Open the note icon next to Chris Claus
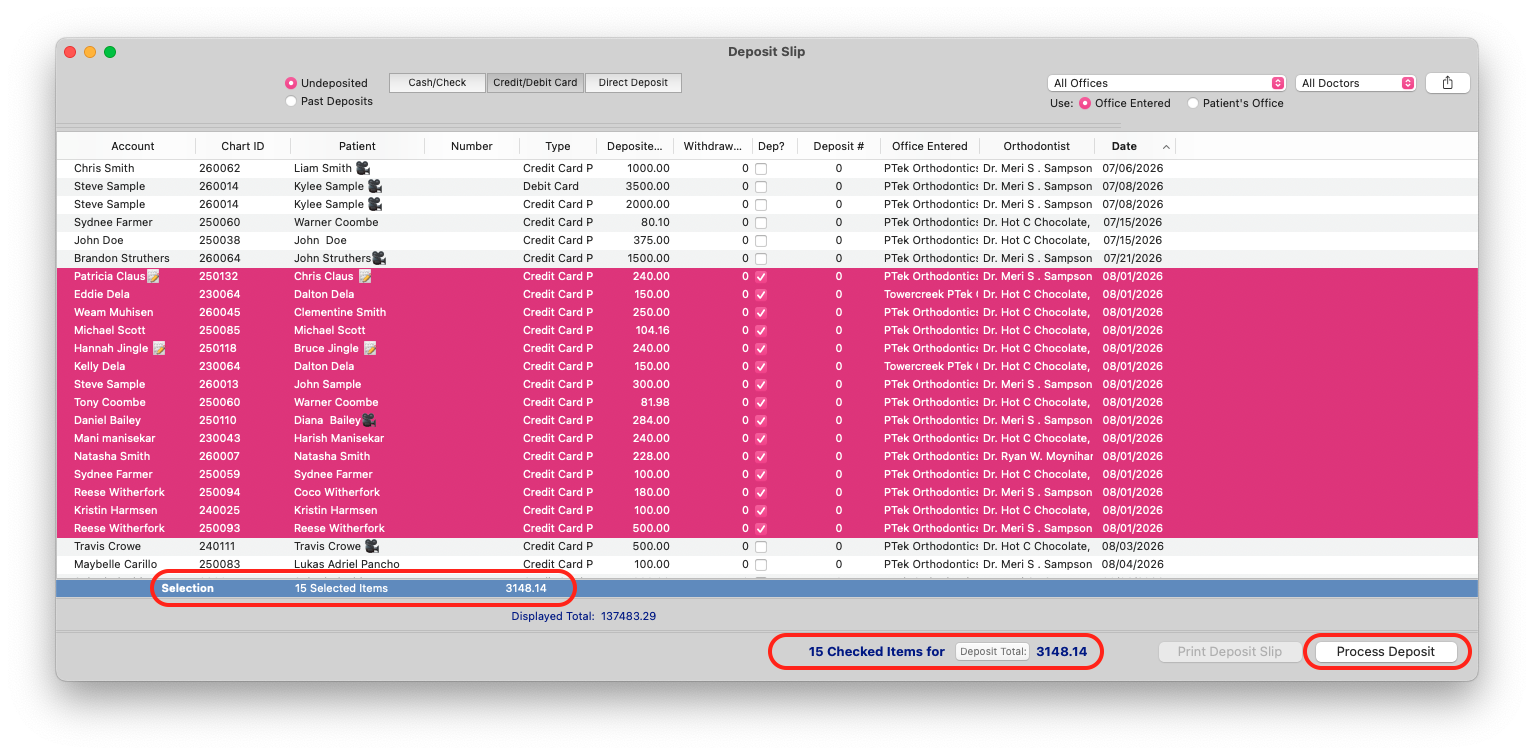 tap(365, 276)
